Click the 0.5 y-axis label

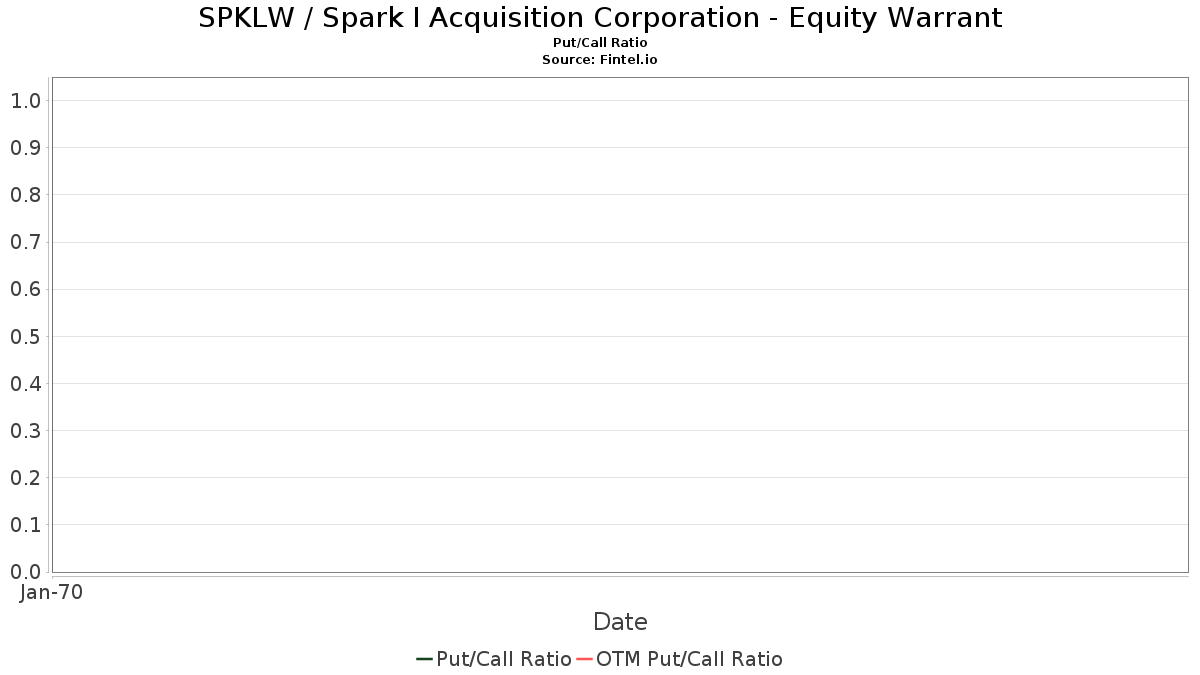(26, 337)
